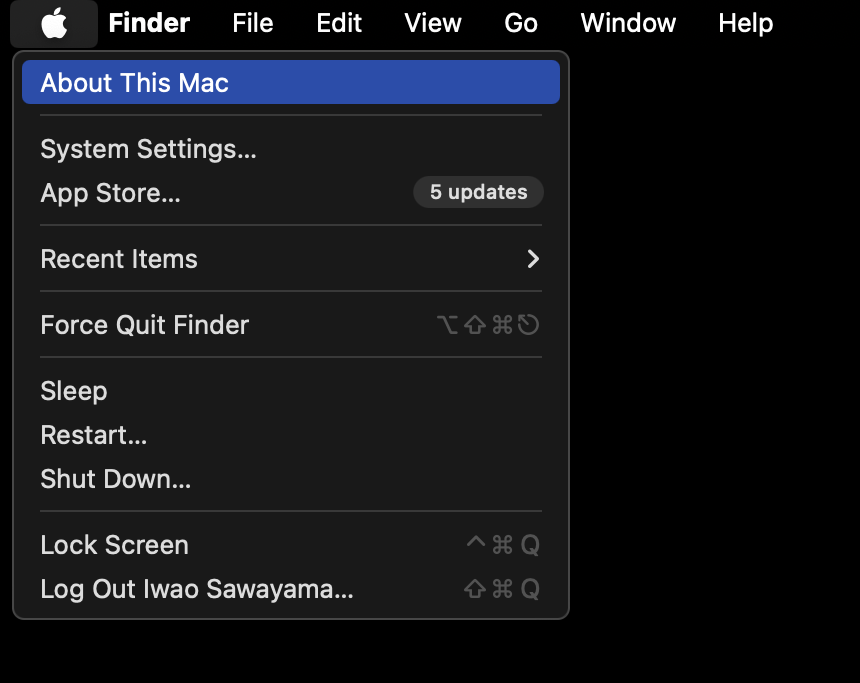This screenshot has height=683, width=860.
Task: Open the Finder menu in menu bar
Action: click(149, 23)
